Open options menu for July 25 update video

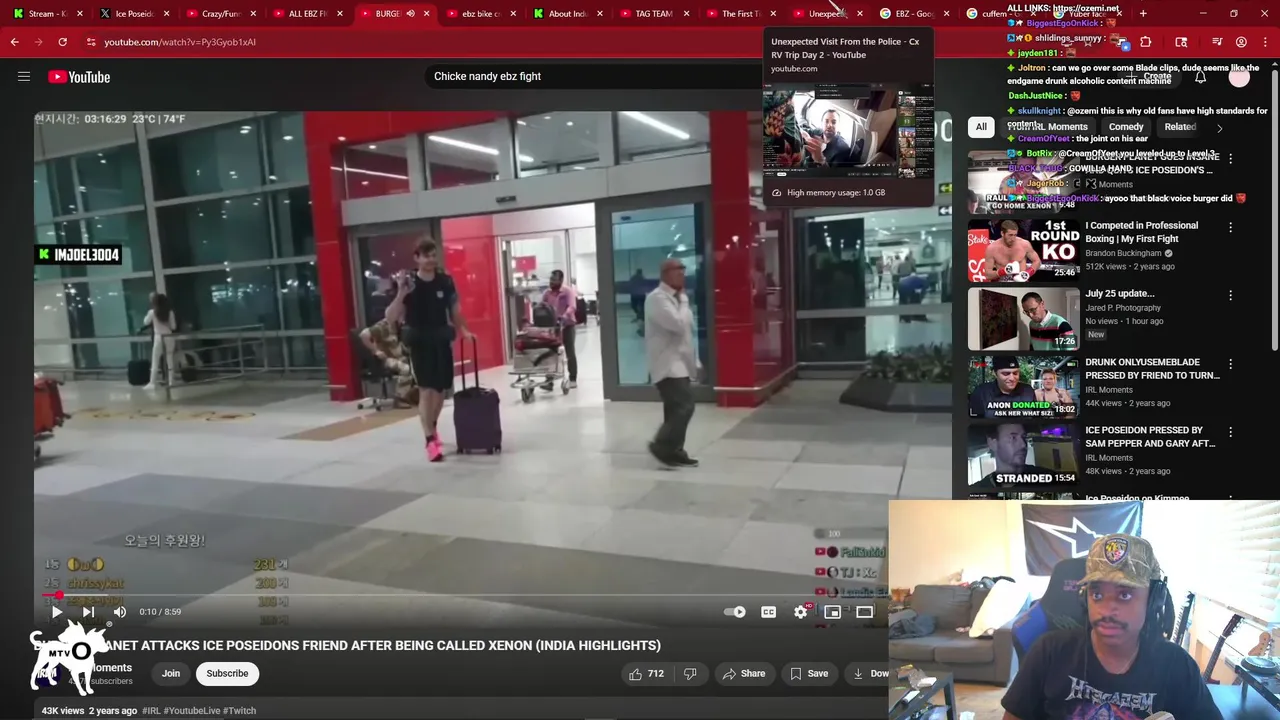click(1231, 295)
